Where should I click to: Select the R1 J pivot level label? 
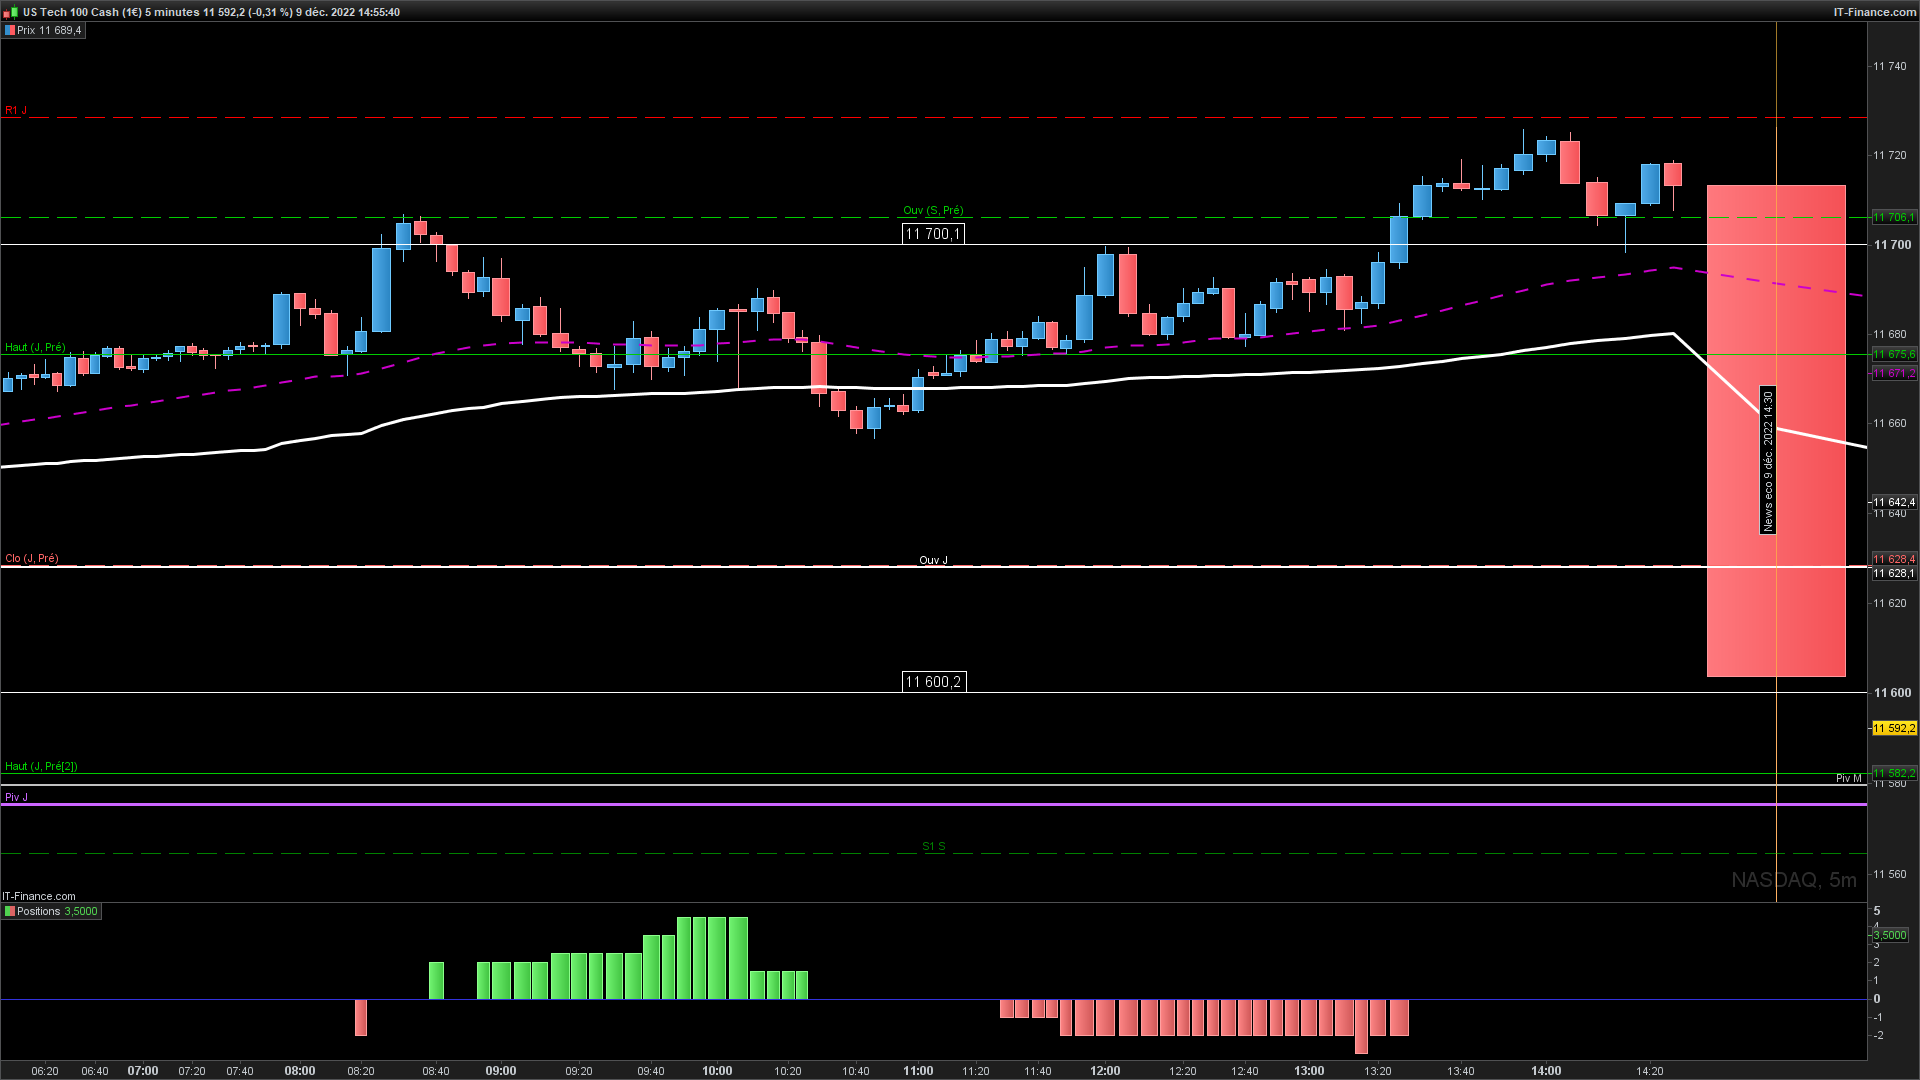click(16, 110)
